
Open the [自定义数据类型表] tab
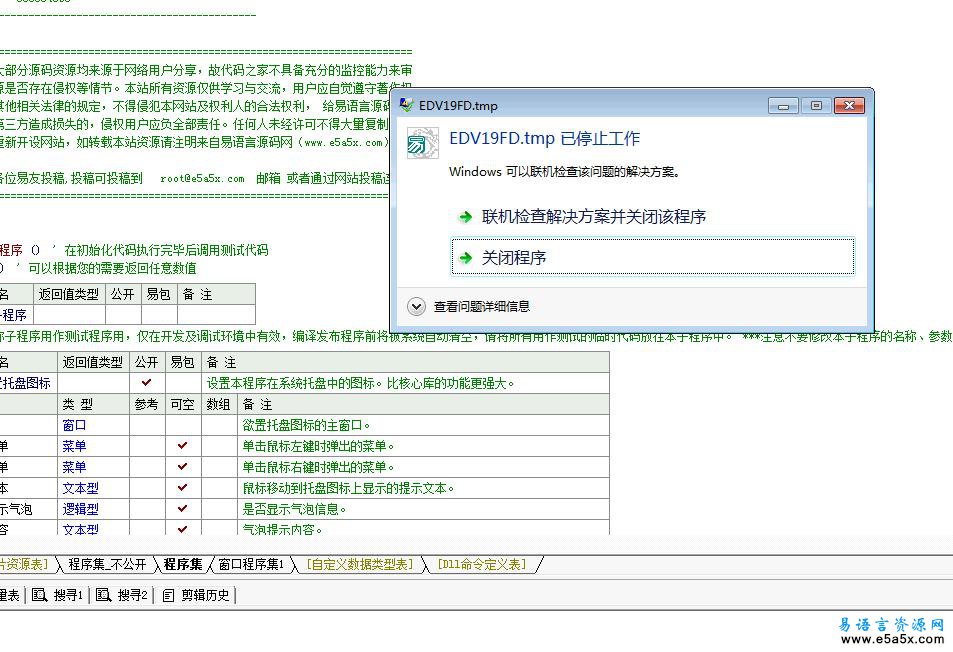(360, 564)
